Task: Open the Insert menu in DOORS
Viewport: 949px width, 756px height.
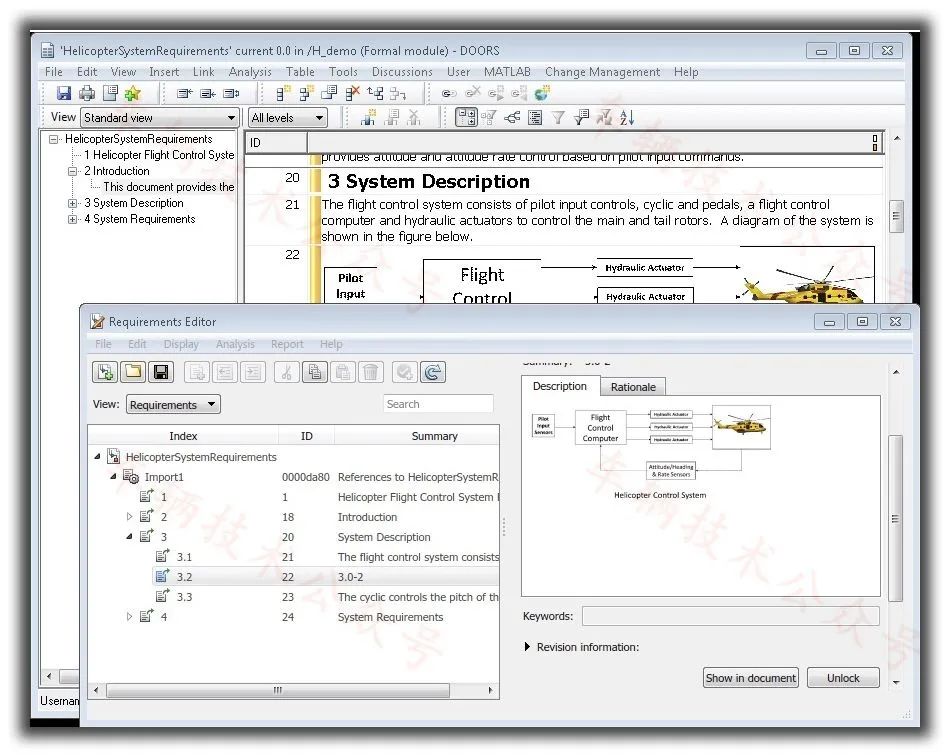Action: (164, 72)
